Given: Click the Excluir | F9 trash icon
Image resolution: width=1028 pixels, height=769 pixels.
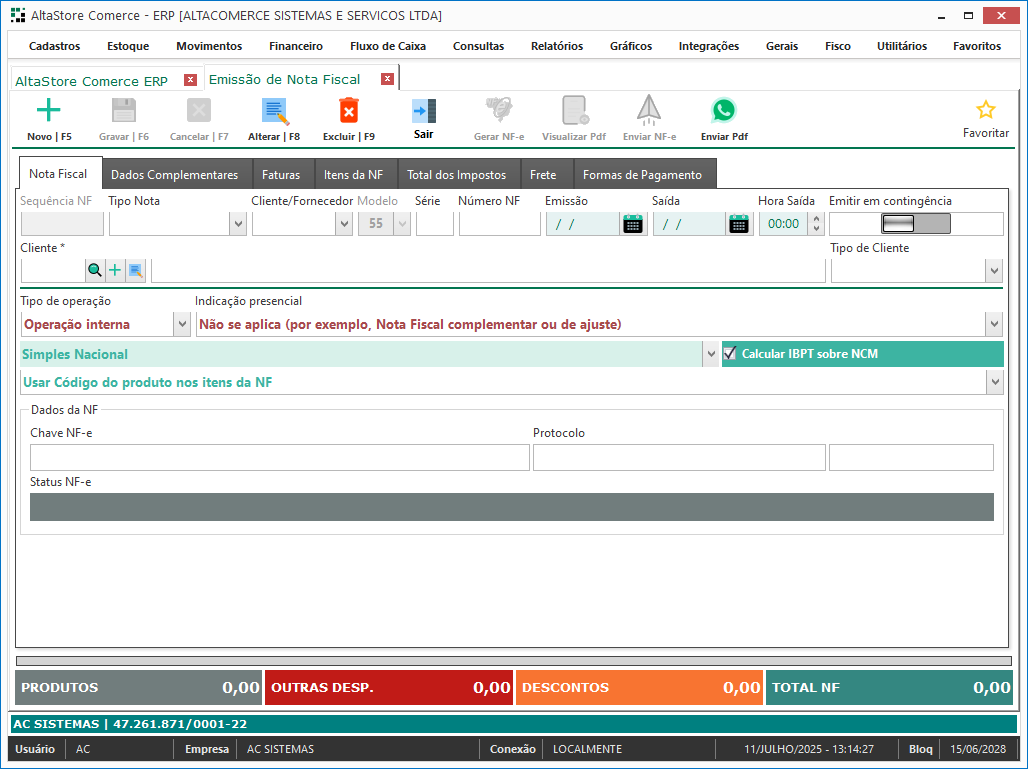Looking at the screenshot, I should (x=349, y=110).
